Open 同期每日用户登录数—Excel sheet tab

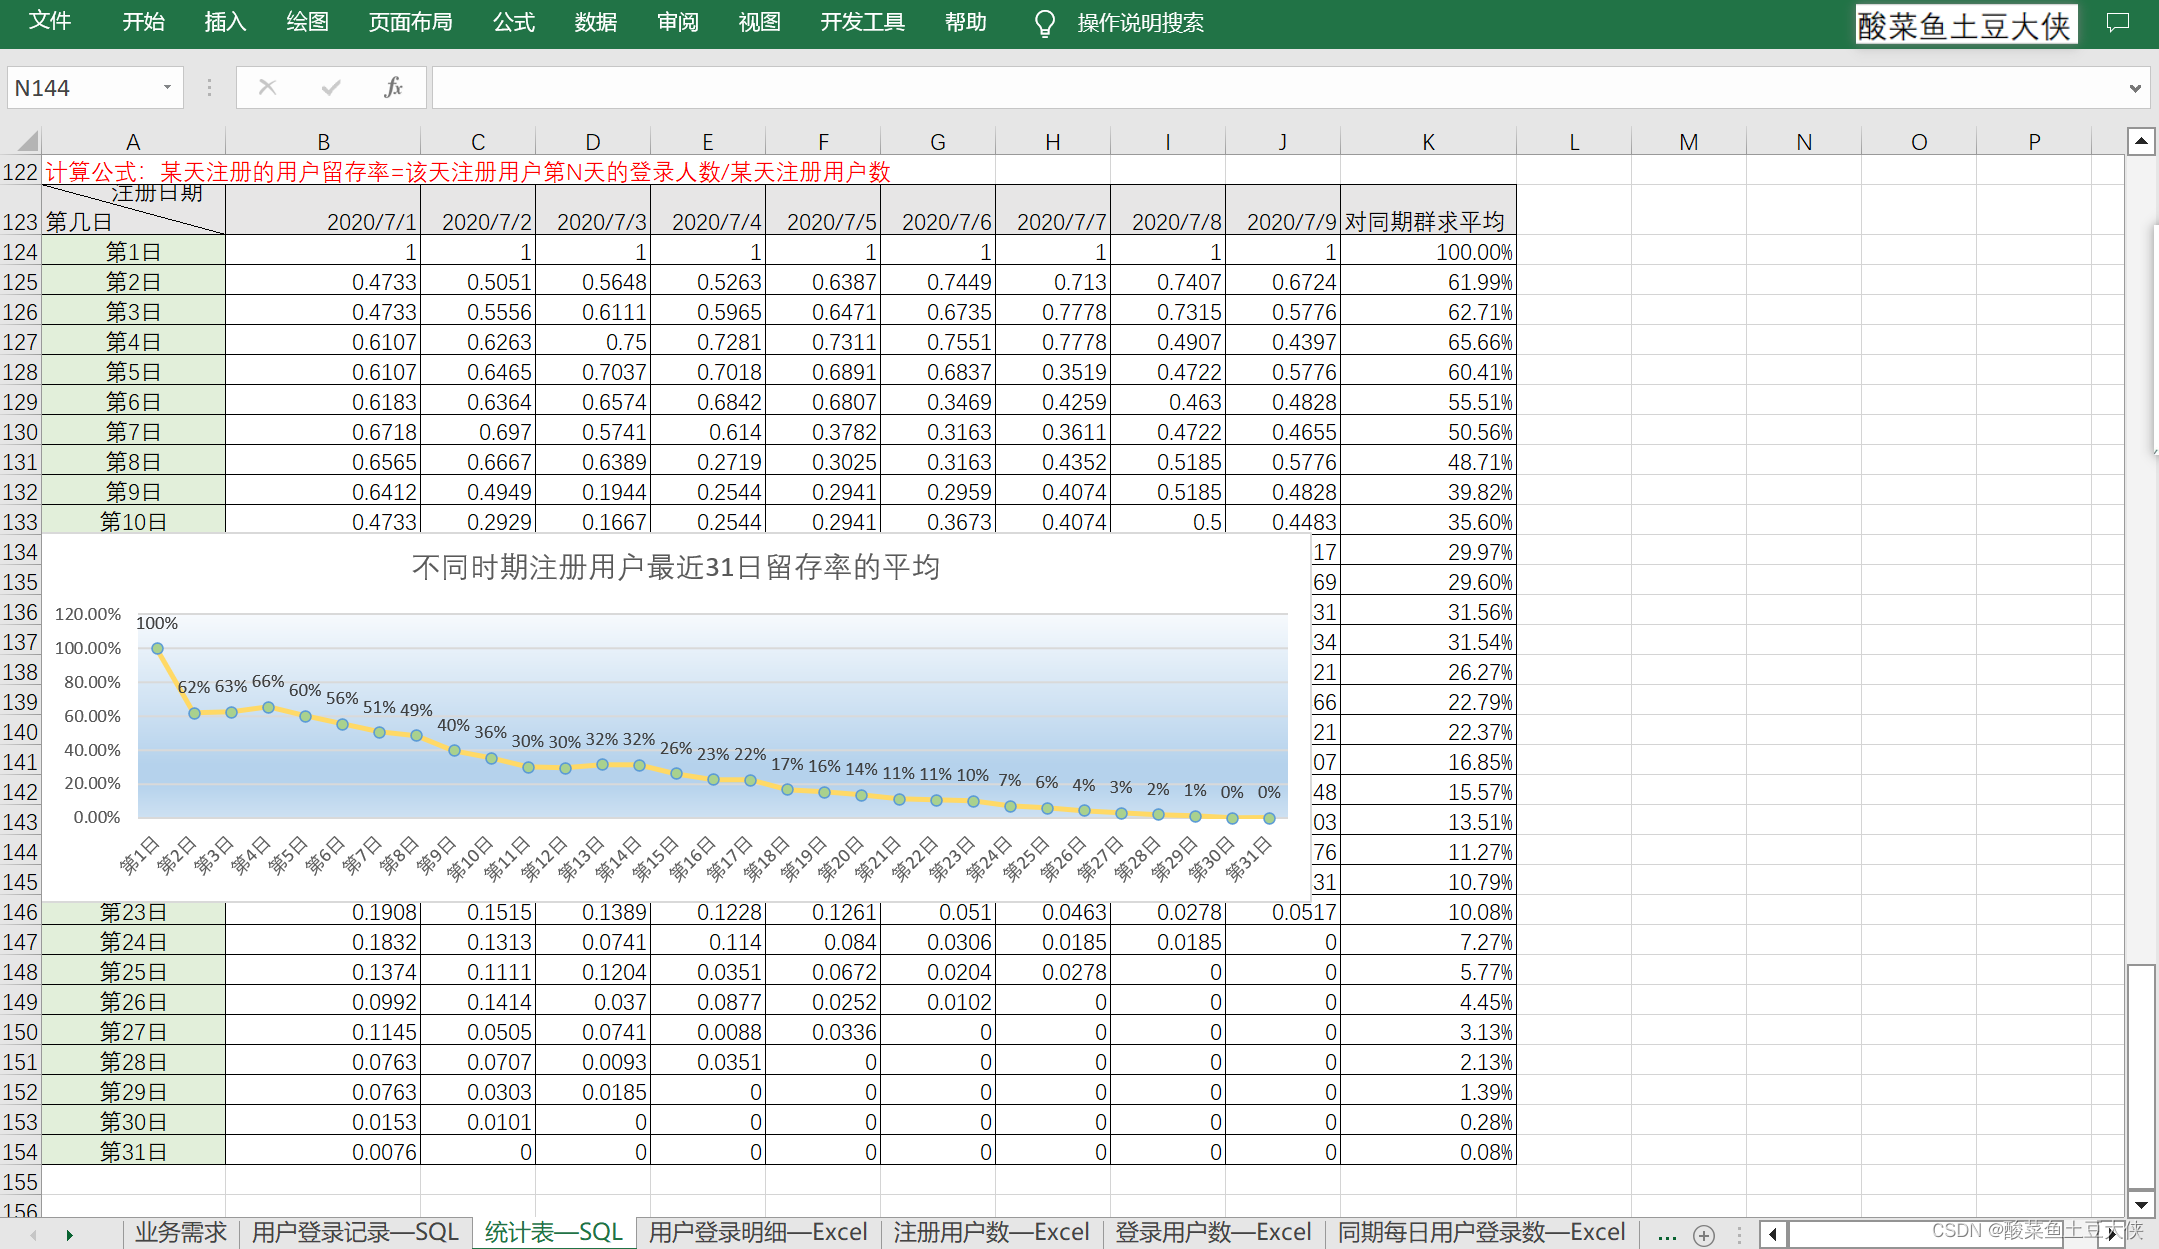tap(1481, 1232)
